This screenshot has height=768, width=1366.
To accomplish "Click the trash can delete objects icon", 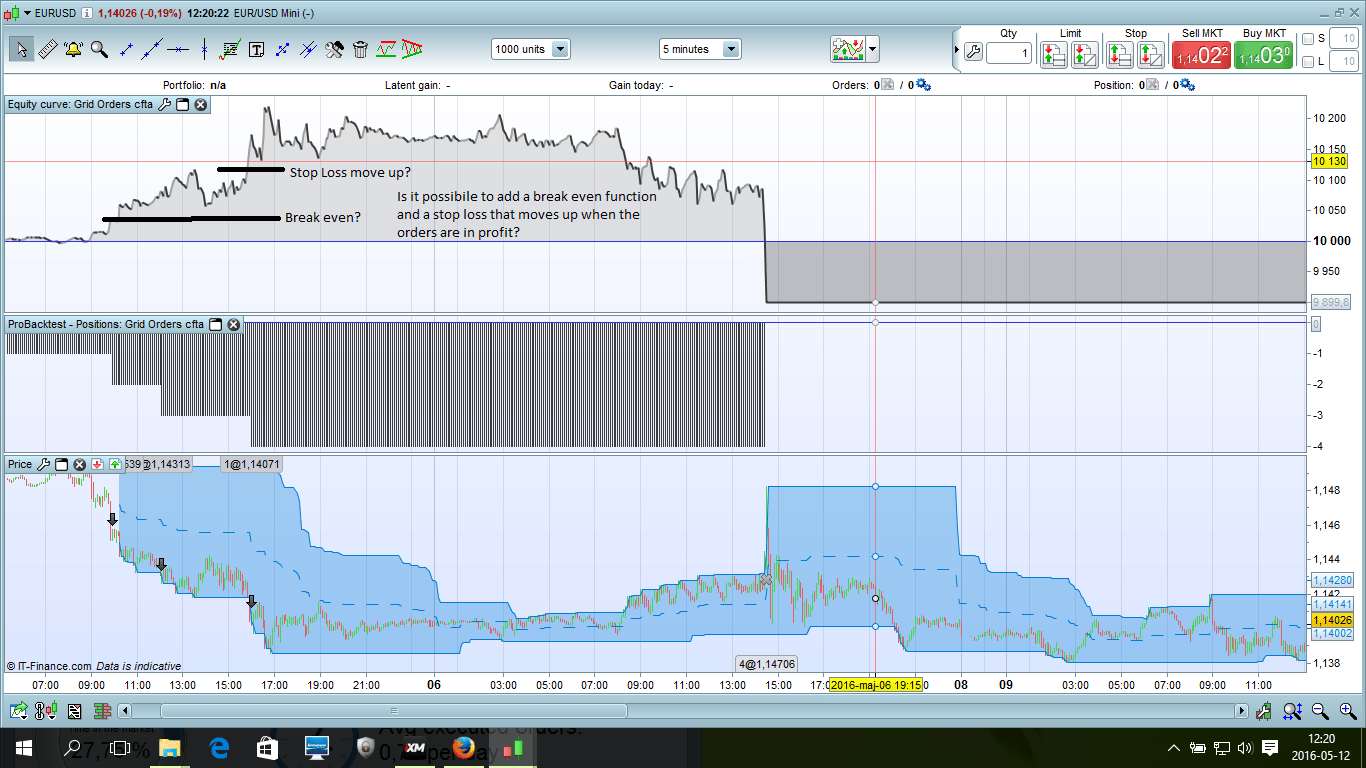I will (360, 49).
